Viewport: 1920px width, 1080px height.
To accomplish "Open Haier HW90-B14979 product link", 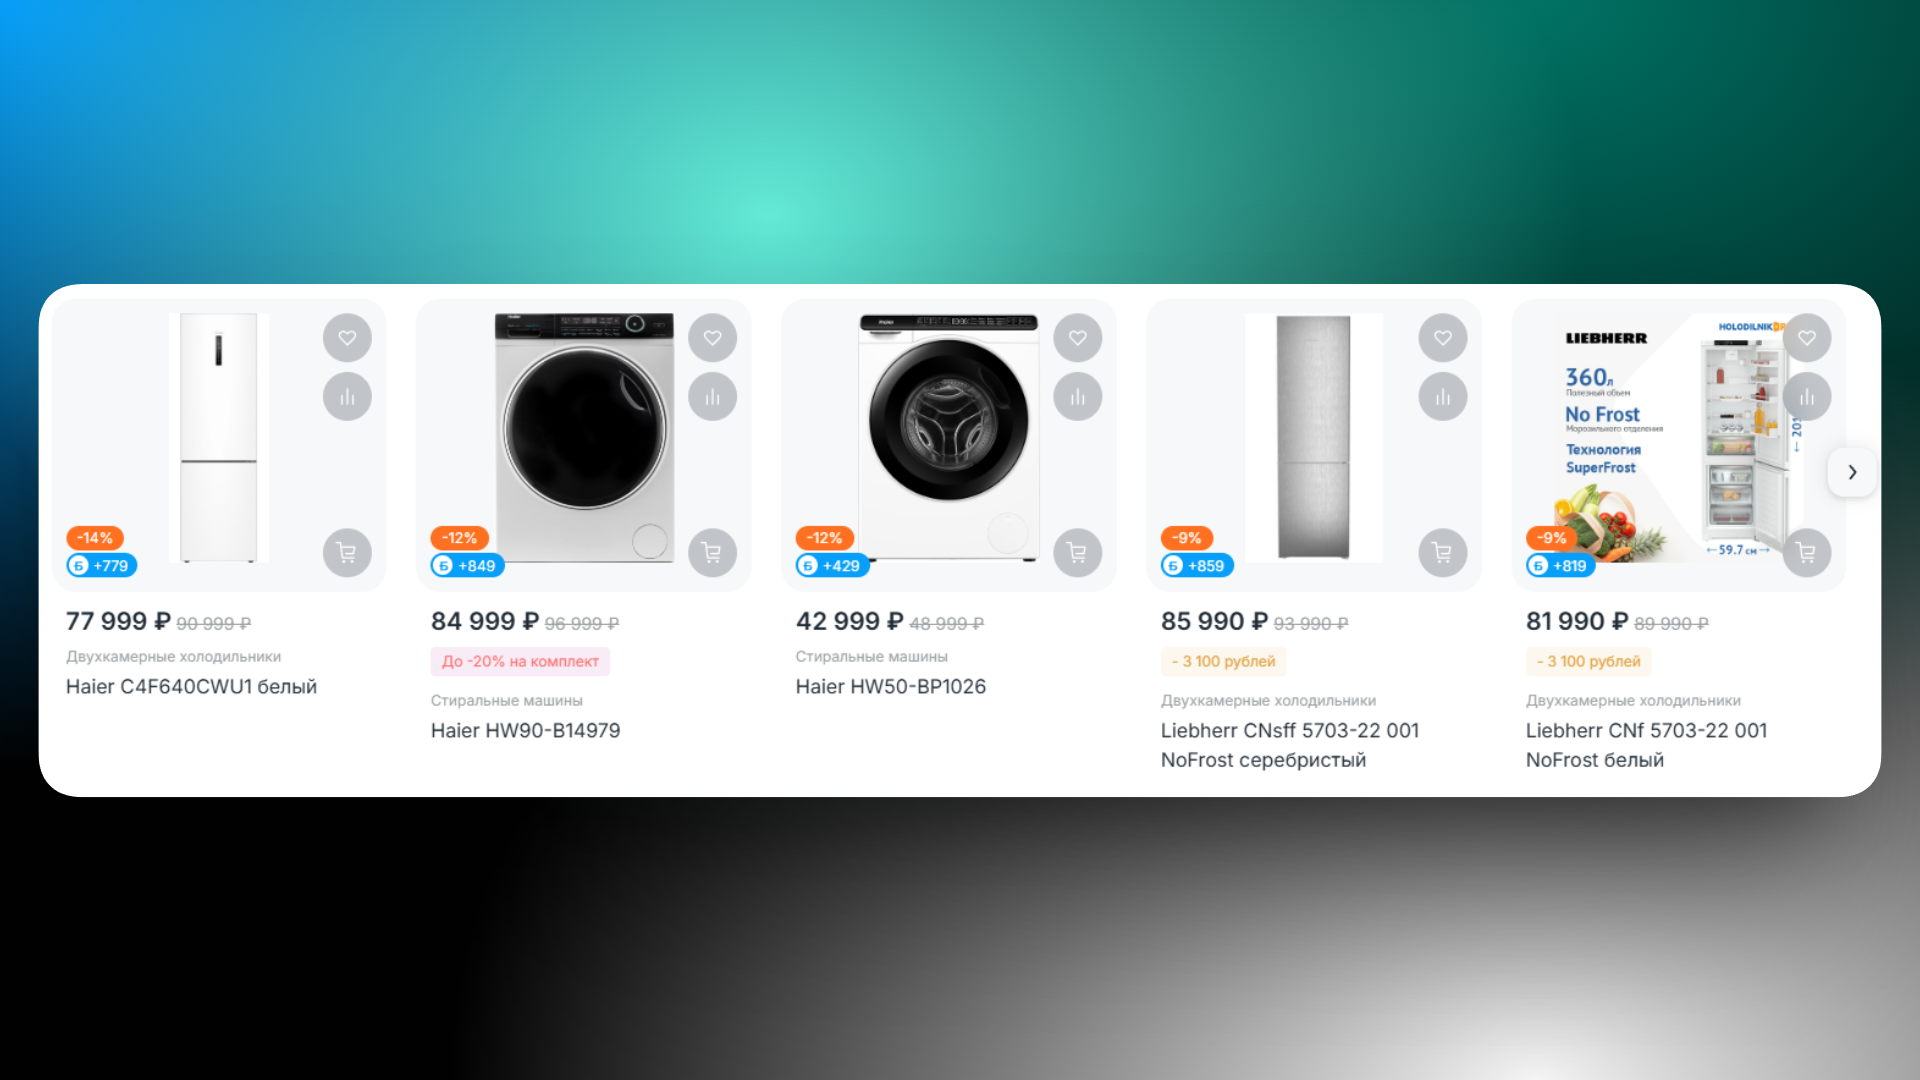I will (x=525, y=730).
